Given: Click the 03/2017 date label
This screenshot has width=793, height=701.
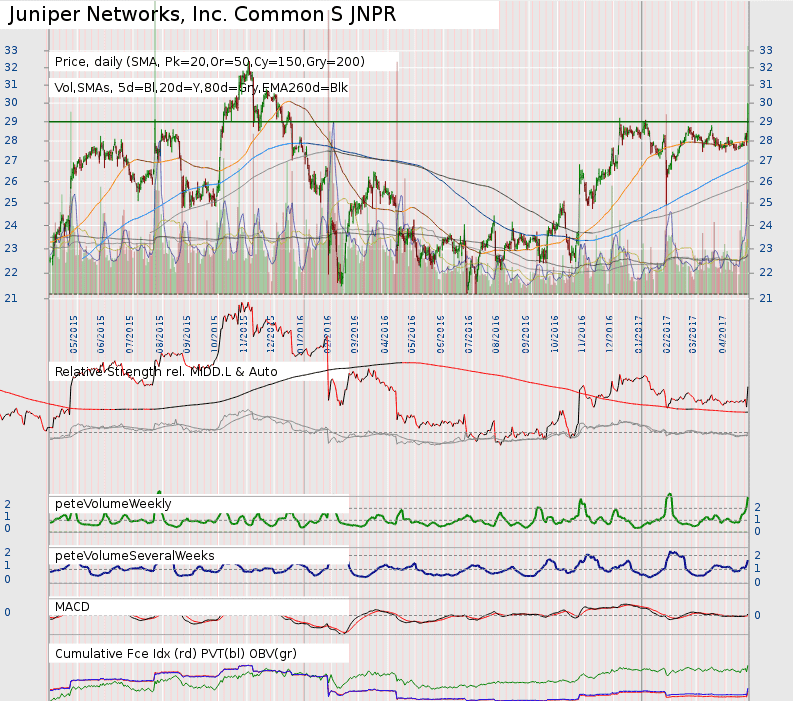Looking at the screenshot, I should pyautogui.click(x=692, y=334).
